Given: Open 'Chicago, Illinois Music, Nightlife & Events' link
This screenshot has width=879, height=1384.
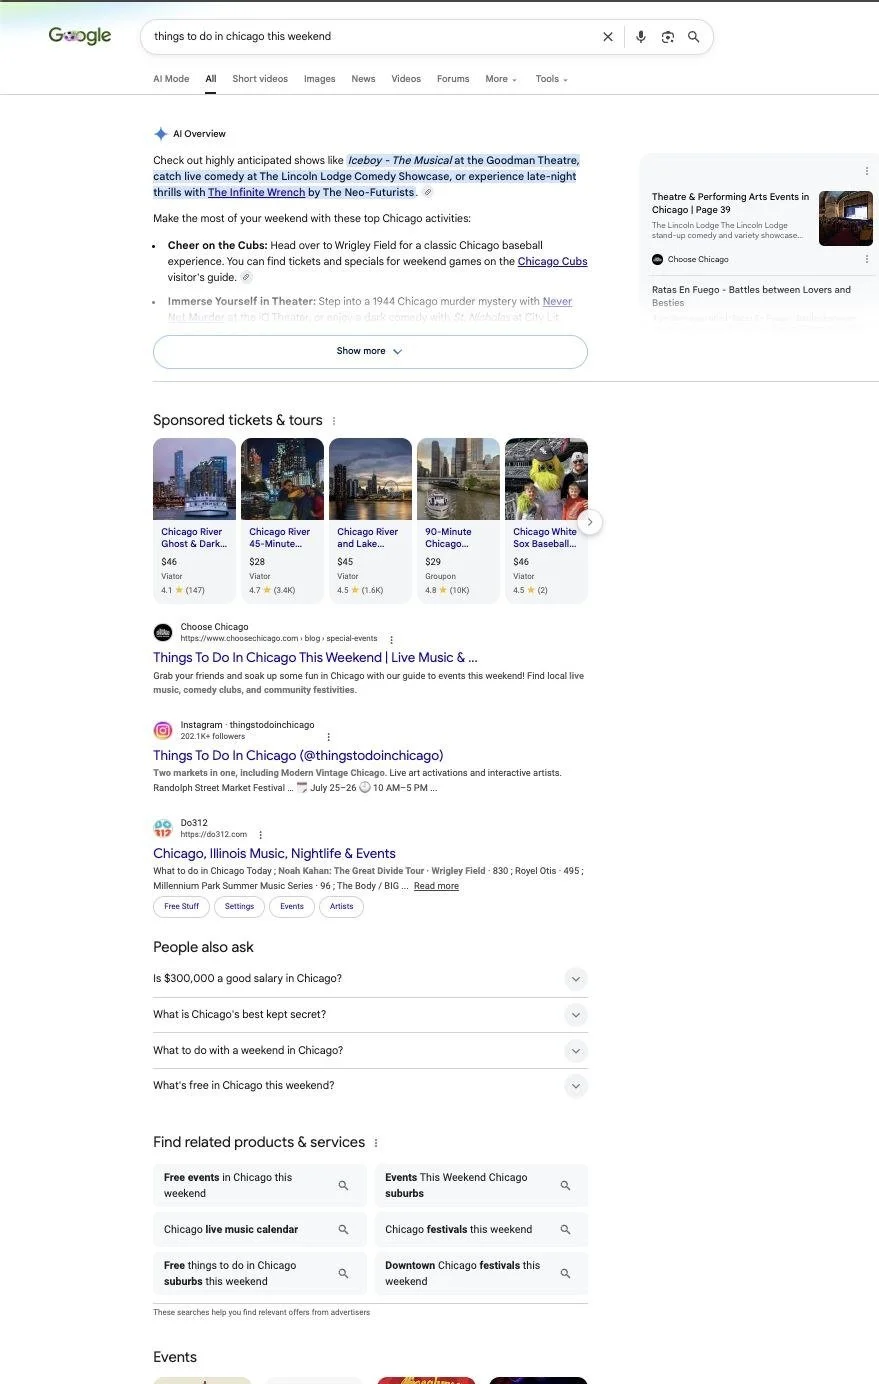Looking at the screenshot, I should coord(274,854).
